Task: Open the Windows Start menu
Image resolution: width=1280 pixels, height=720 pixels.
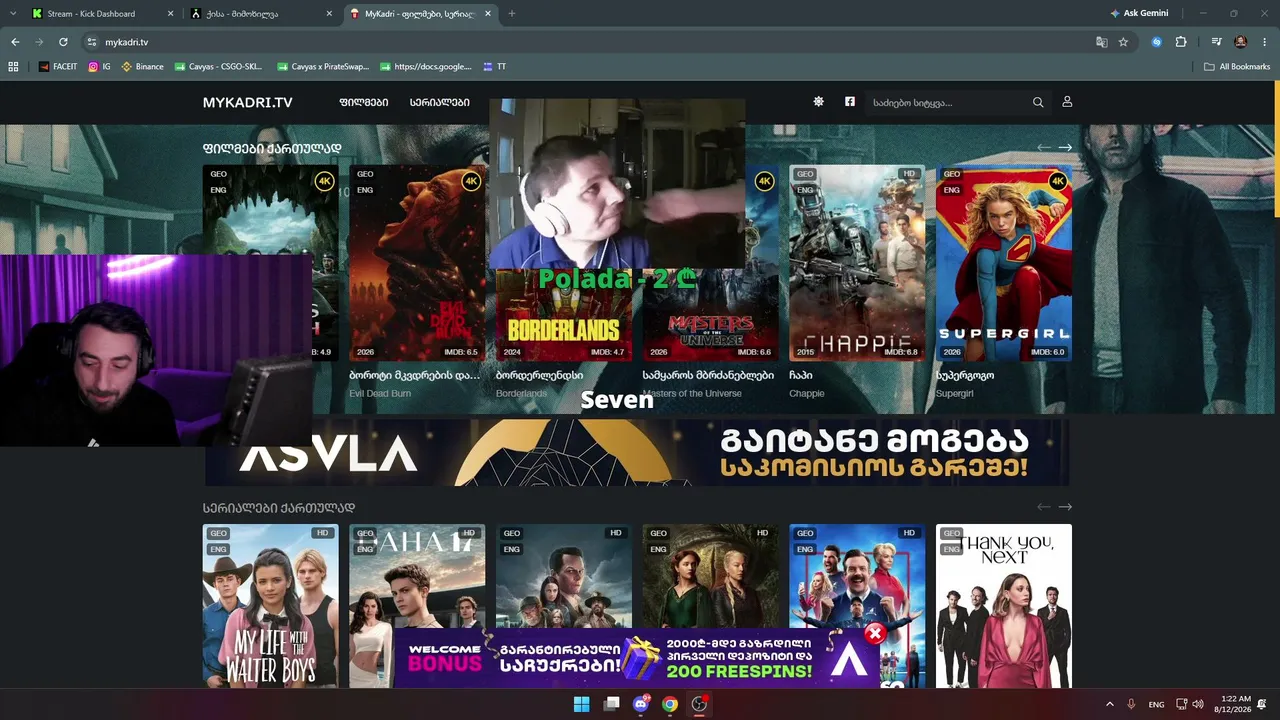Action: [581, 704]
